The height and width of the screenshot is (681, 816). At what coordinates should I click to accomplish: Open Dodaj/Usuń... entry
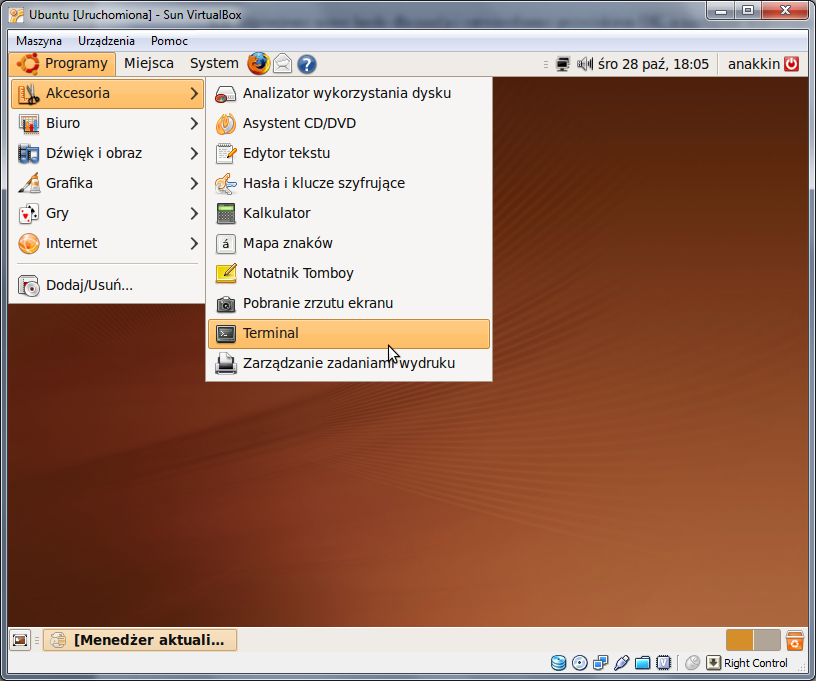pos(107,286)
